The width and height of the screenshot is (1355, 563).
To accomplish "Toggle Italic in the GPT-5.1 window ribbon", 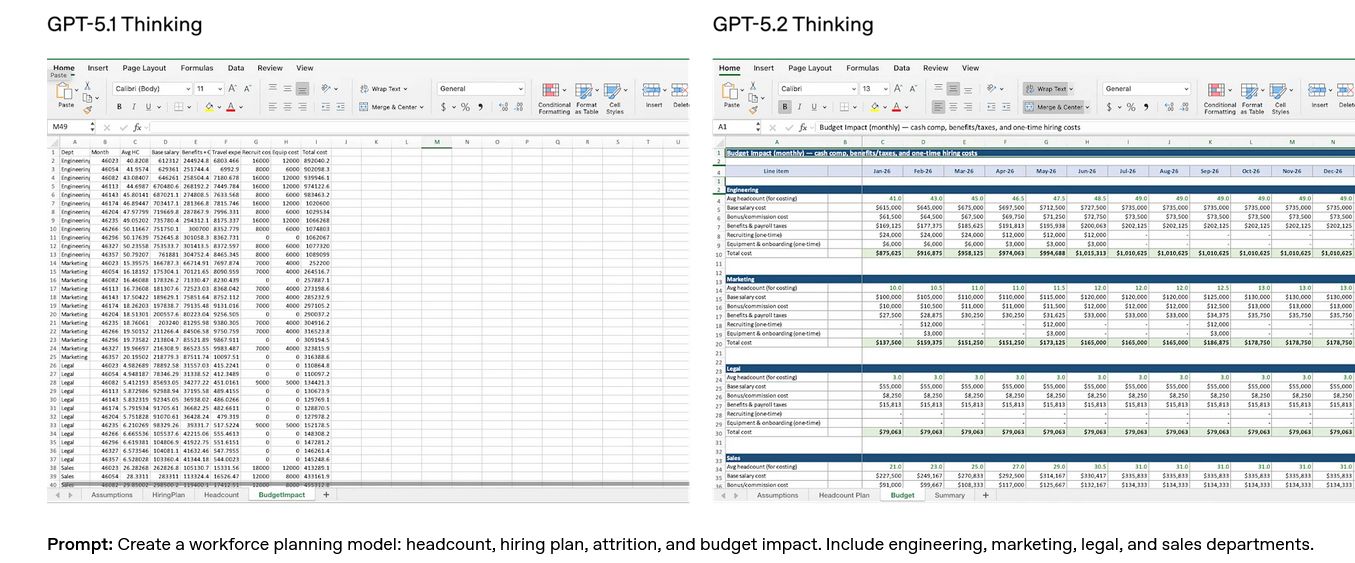I will tap(133, 107).
